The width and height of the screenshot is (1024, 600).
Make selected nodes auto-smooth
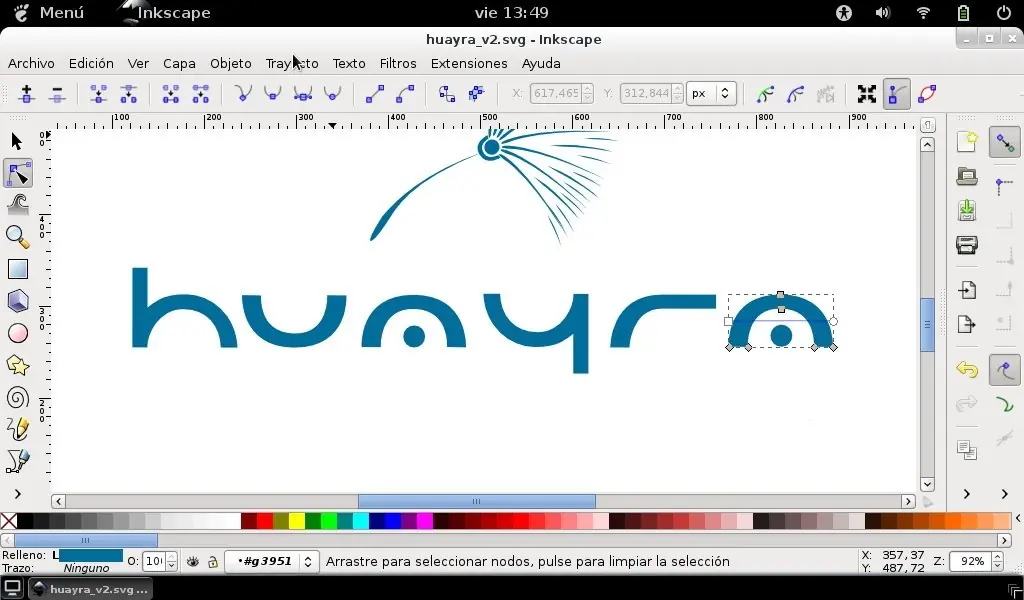pyautogui.click(x=332, y=94)
